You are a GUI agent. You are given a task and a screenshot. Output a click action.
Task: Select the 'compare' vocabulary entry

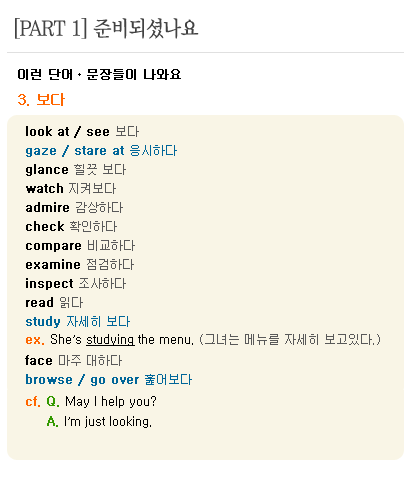tap(80, 246)
